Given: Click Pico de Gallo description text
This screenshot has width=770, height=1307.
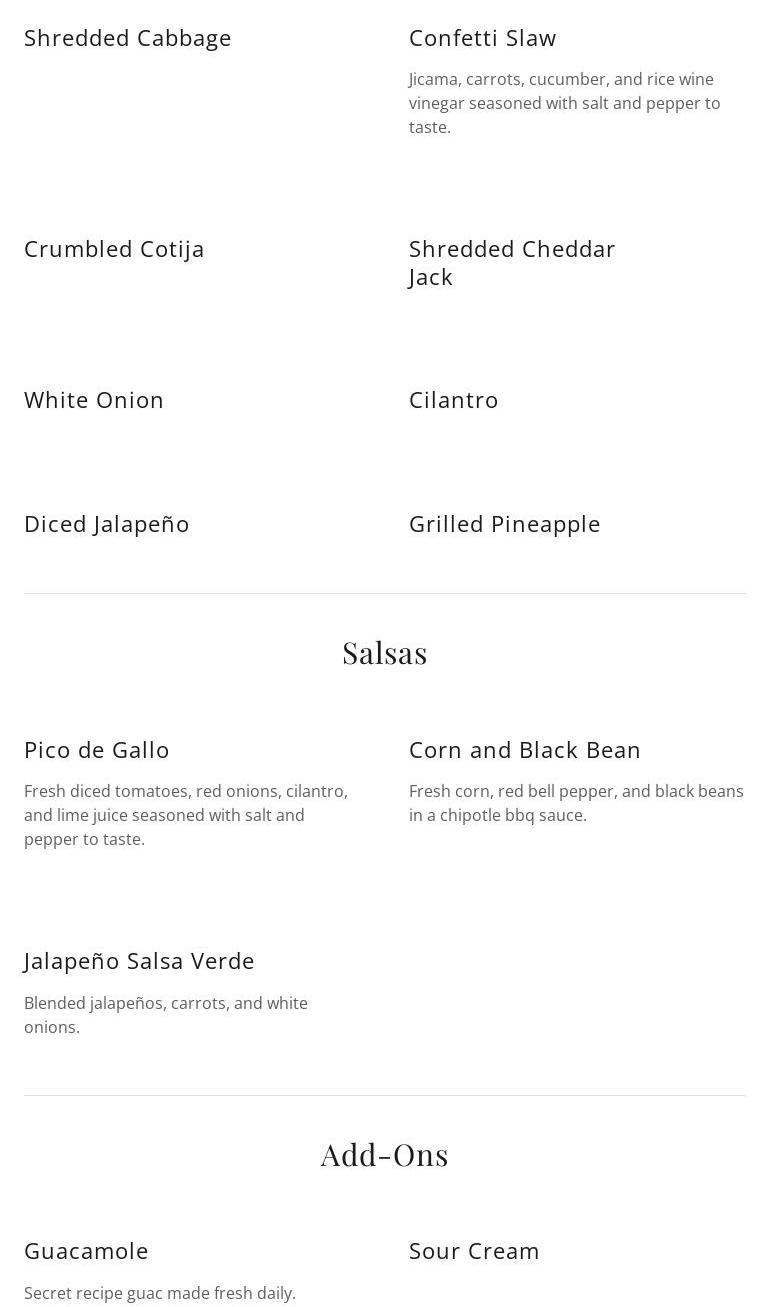Looking at the screenshot, I should 185,815.
